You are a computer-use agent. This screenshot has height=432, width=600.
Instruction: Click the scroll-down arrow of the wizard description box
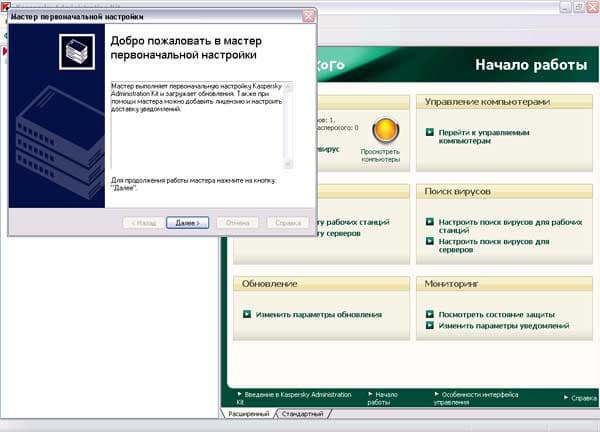(289, 164)
